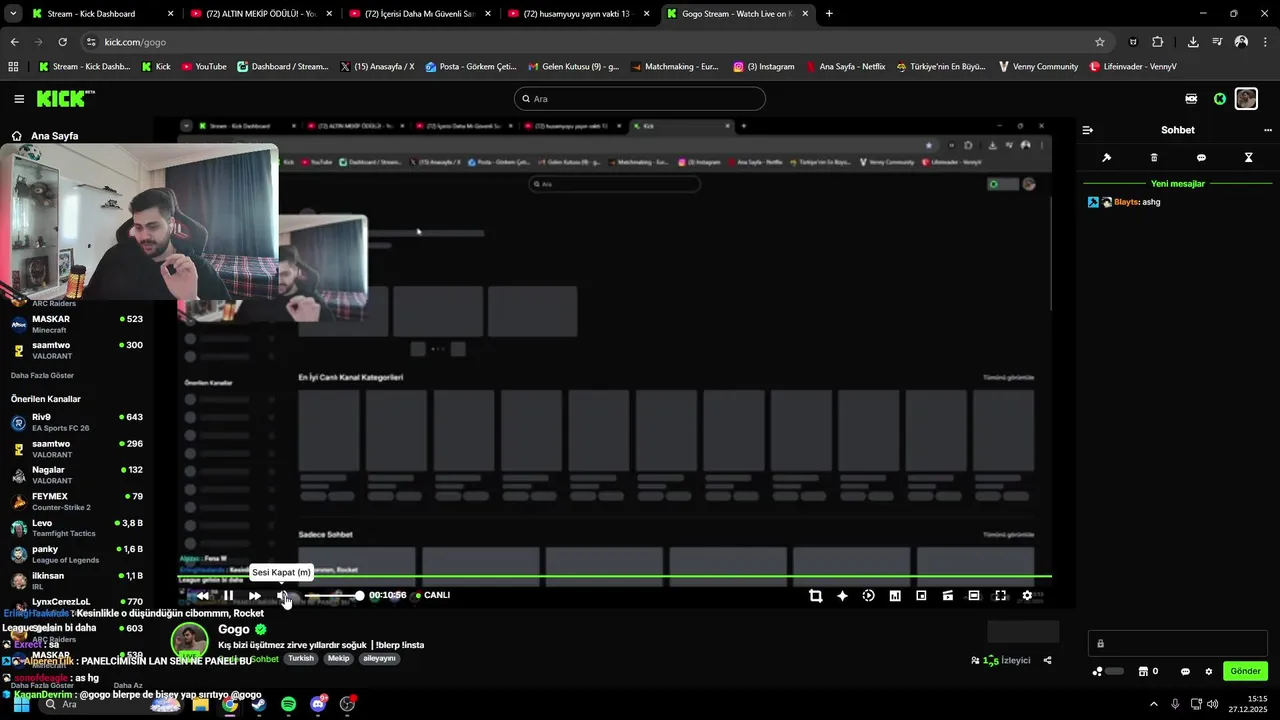Click the chat bubble icon beside Gönder
The image size is (1280, 720).
(1185, 671)
